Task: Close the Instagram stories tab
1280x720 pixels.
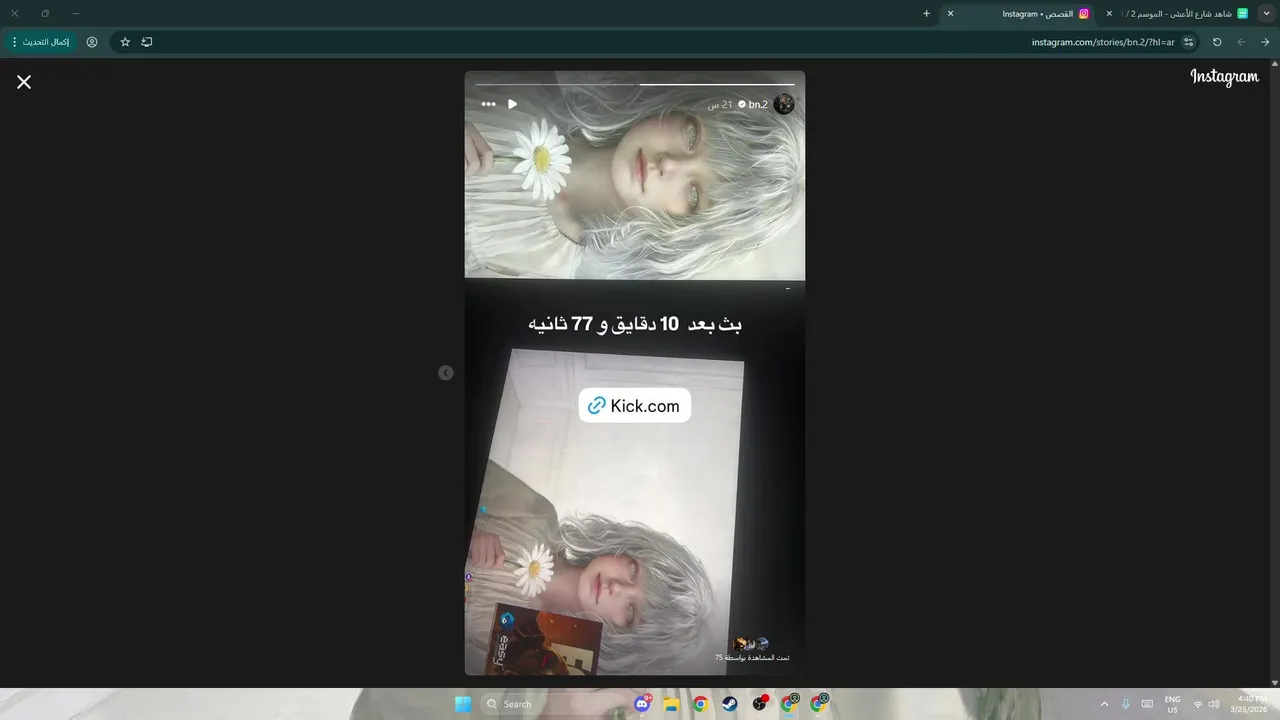Action: tap(950, 13)
